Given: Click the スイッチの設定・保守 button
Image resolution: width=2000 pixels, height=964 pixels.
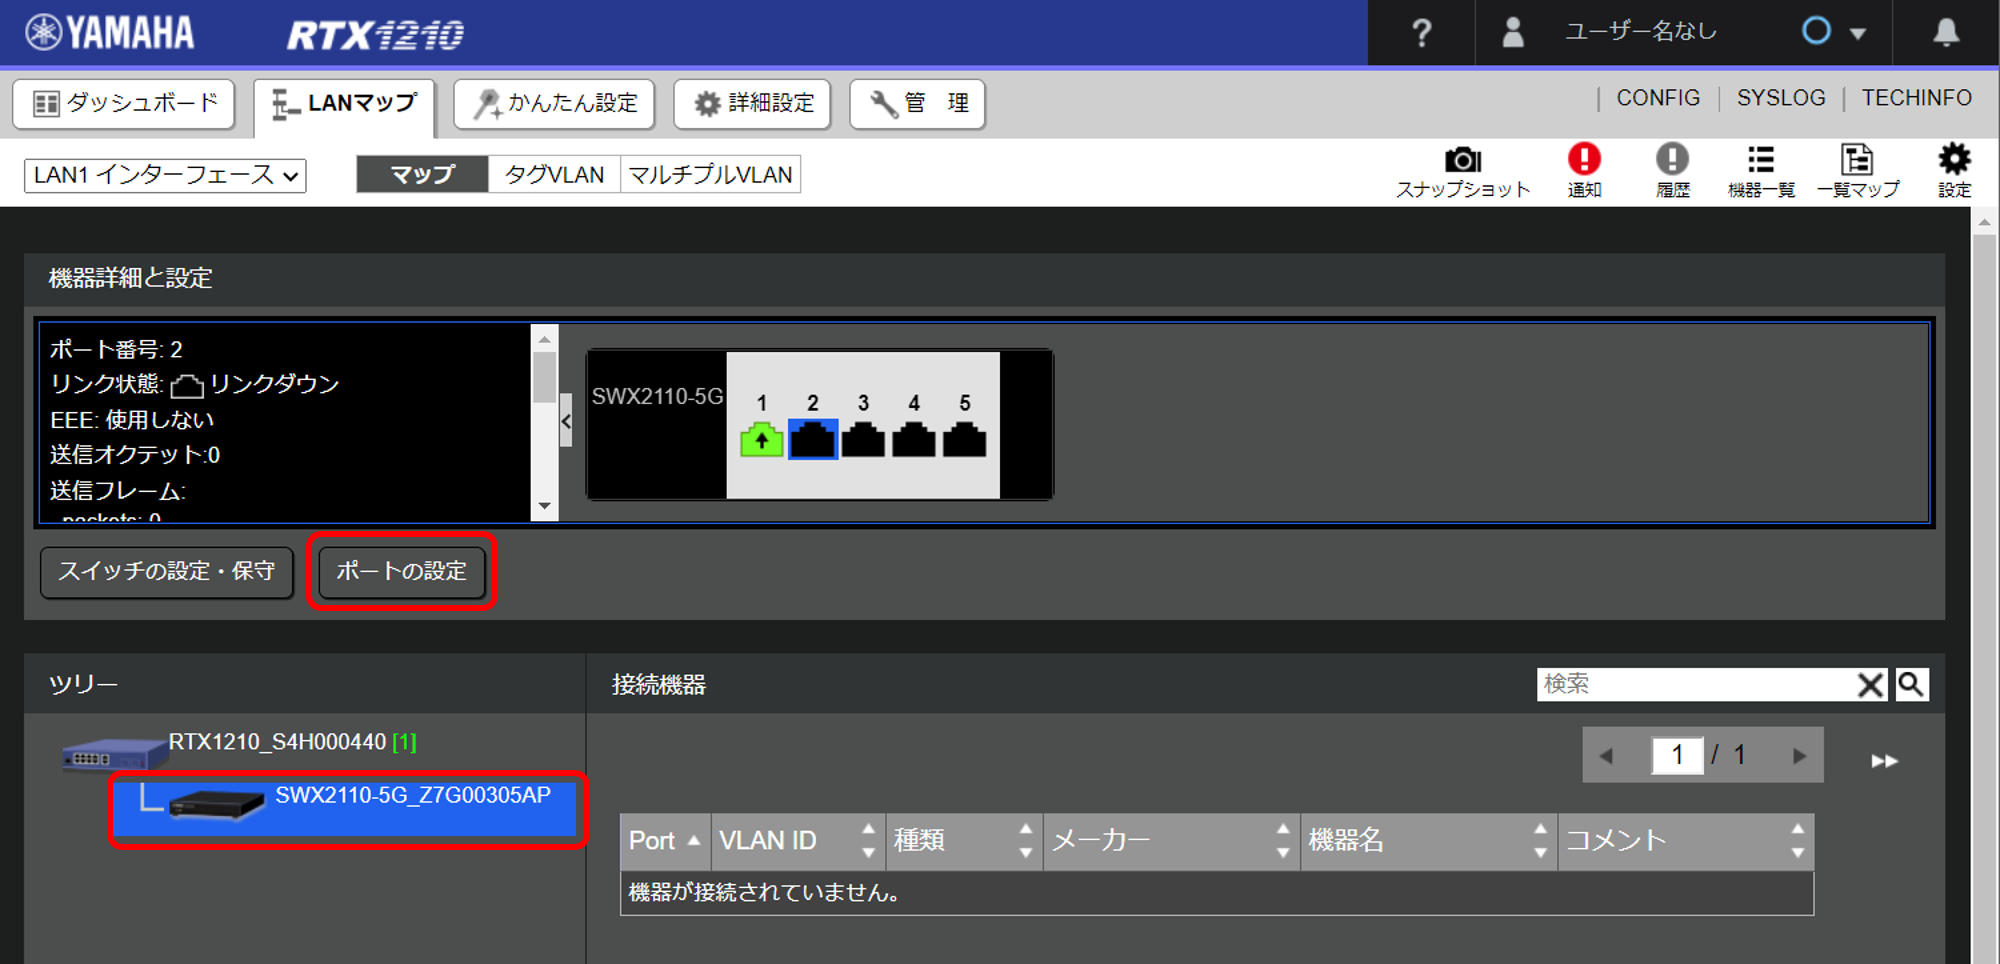Looking at the screenshot, I should (x=166, y=571).
